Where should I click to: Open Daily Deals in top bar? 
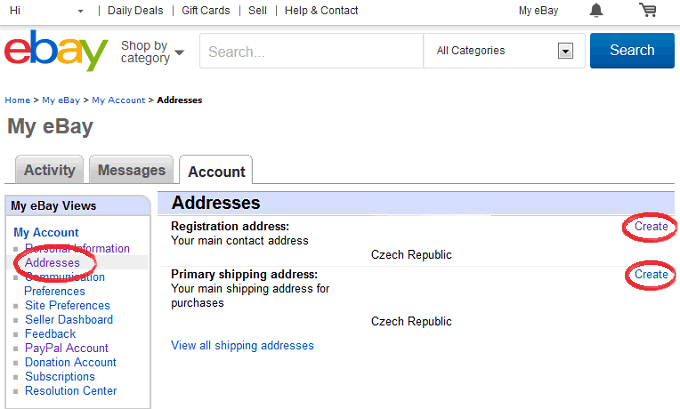click(135, 10)
